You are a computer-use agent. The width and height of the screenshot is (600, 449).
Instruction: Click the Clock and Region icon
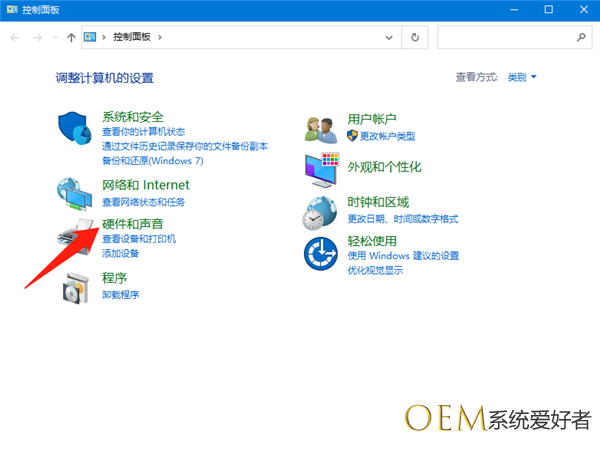click(322, 212)
